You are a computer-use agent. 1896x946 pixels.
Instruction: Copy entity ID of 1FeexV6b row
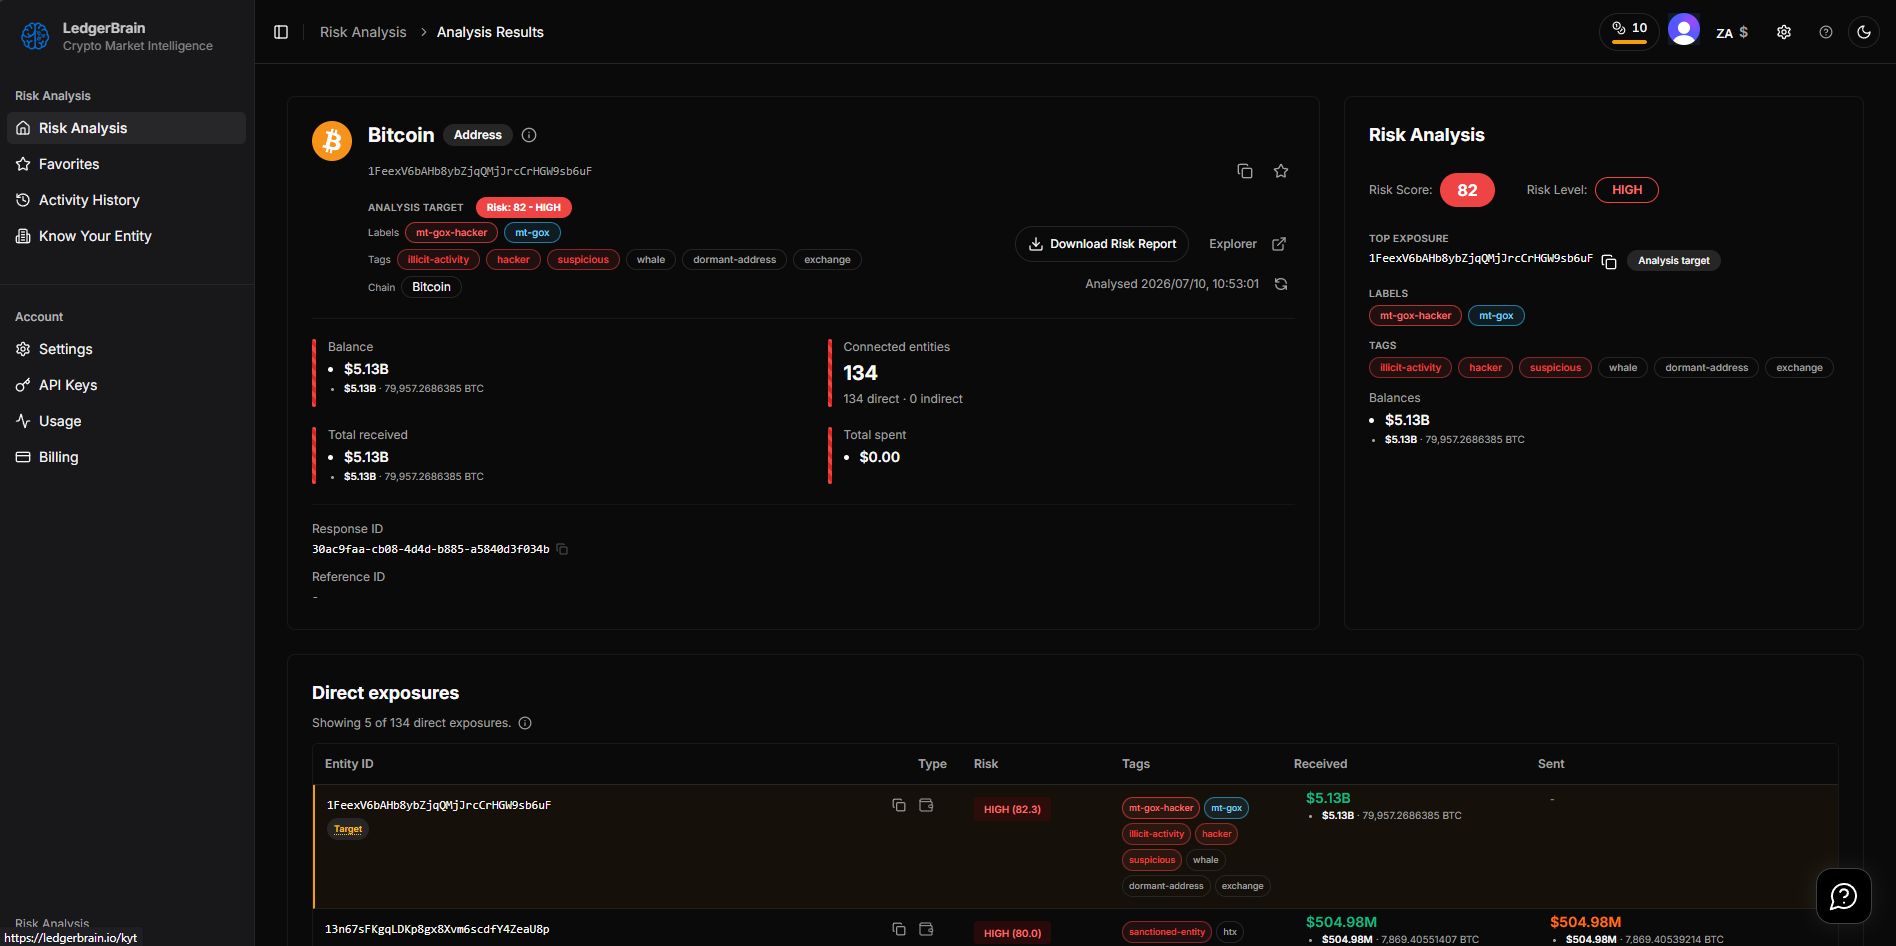(899, 805)
